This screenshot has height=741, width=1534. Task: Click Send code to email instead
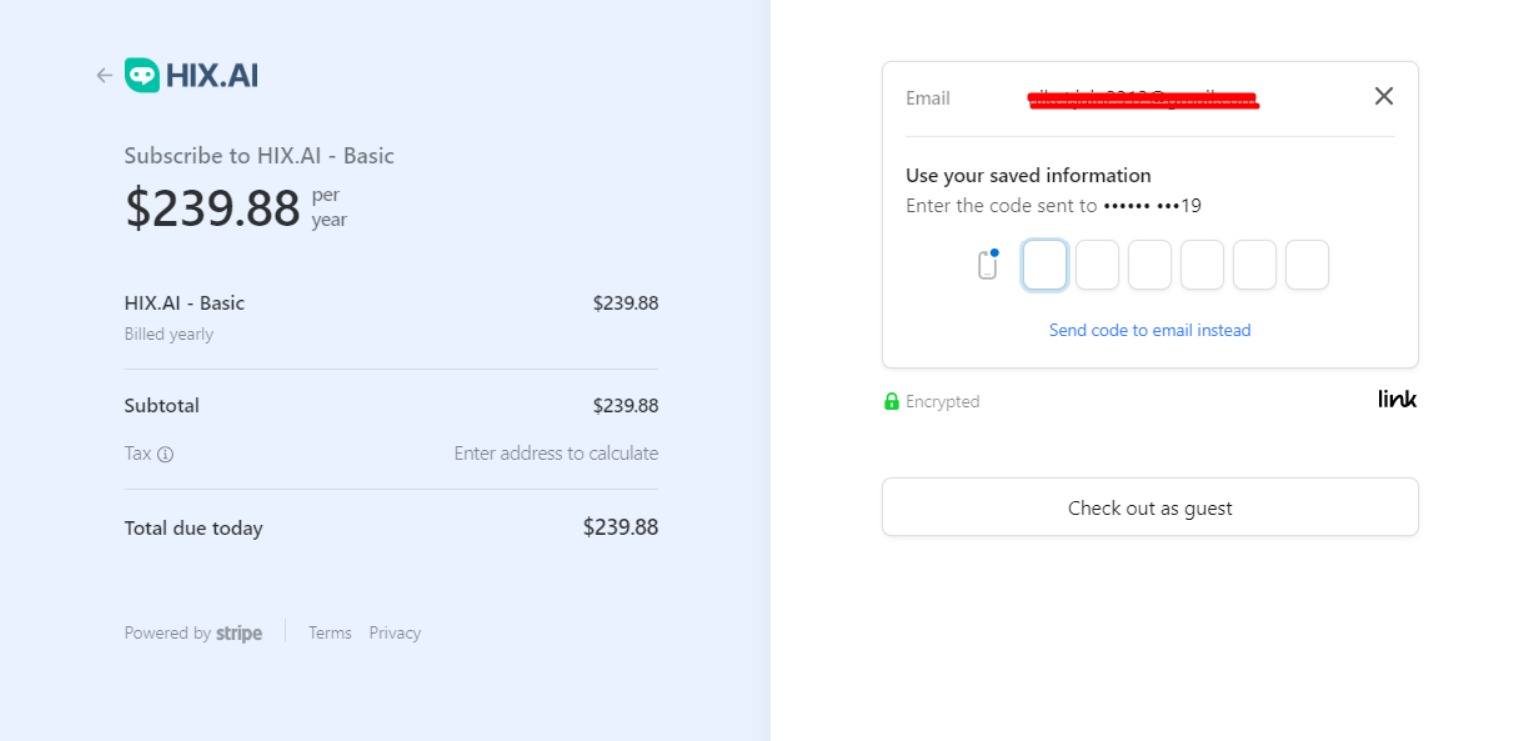click(x=1149, y=330)
